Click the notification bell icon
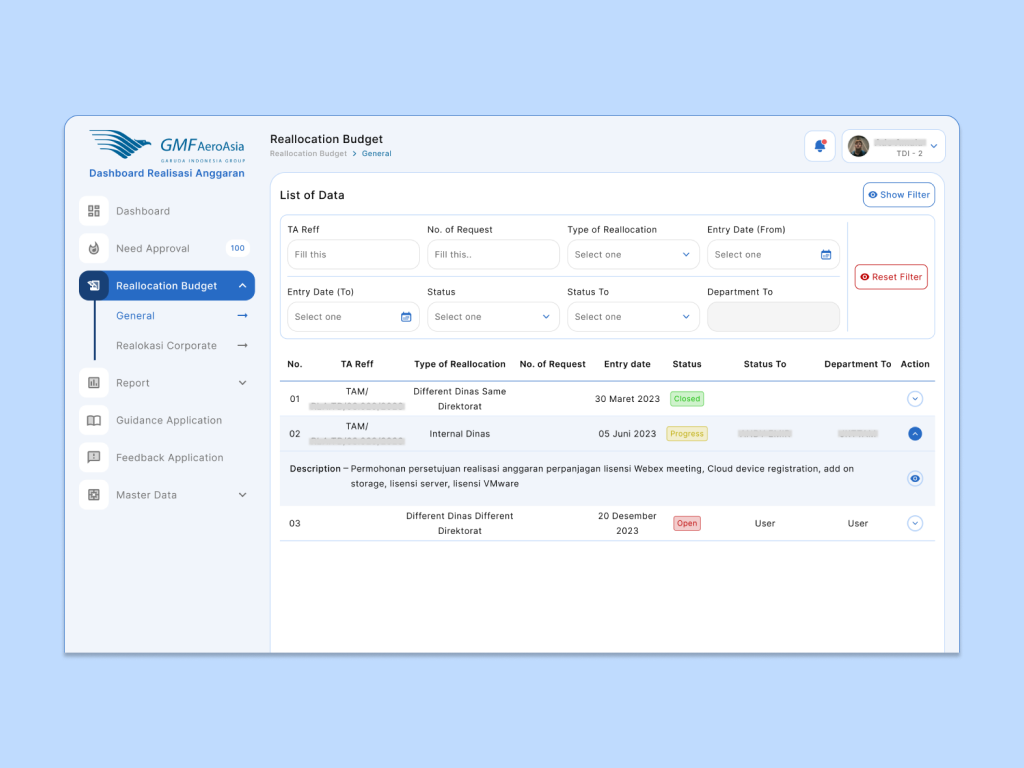The height and width of the screenshot is (768, 1024). [x=819, y=146]
